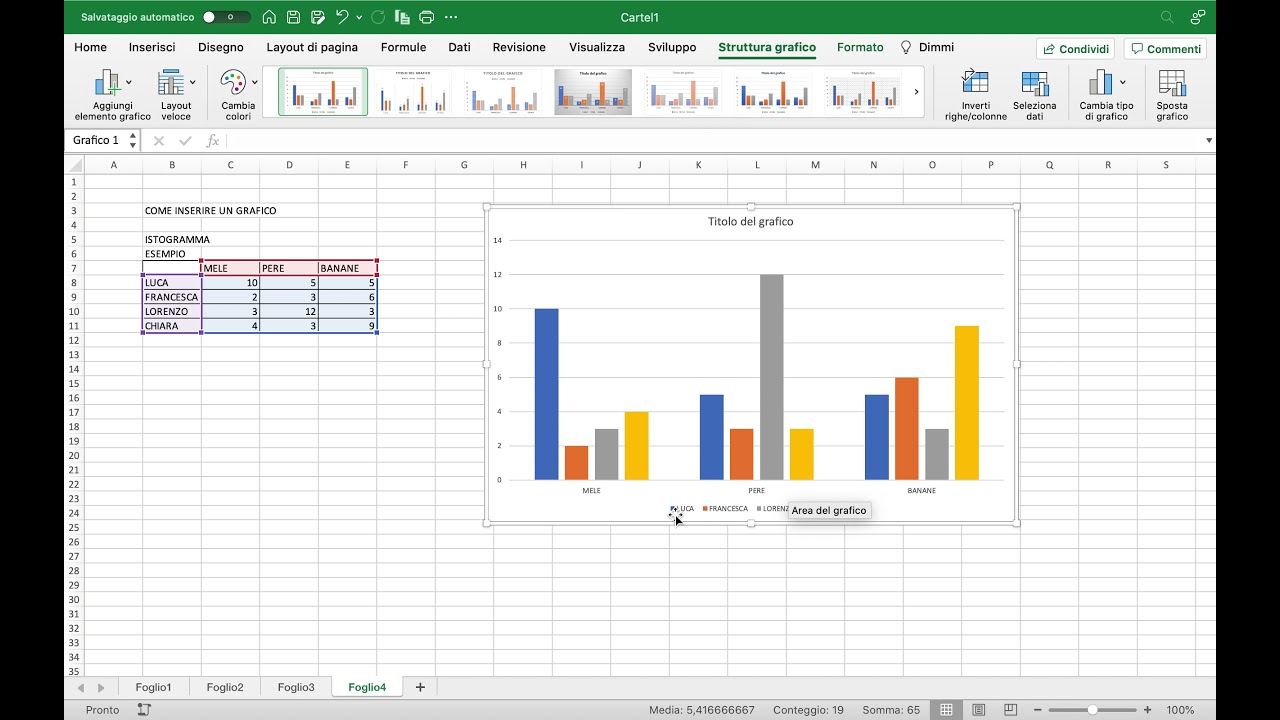Open the Inserisci ribbon tab
The width and height of the screenshot is (1280, 720).
[x=152, y=47]
